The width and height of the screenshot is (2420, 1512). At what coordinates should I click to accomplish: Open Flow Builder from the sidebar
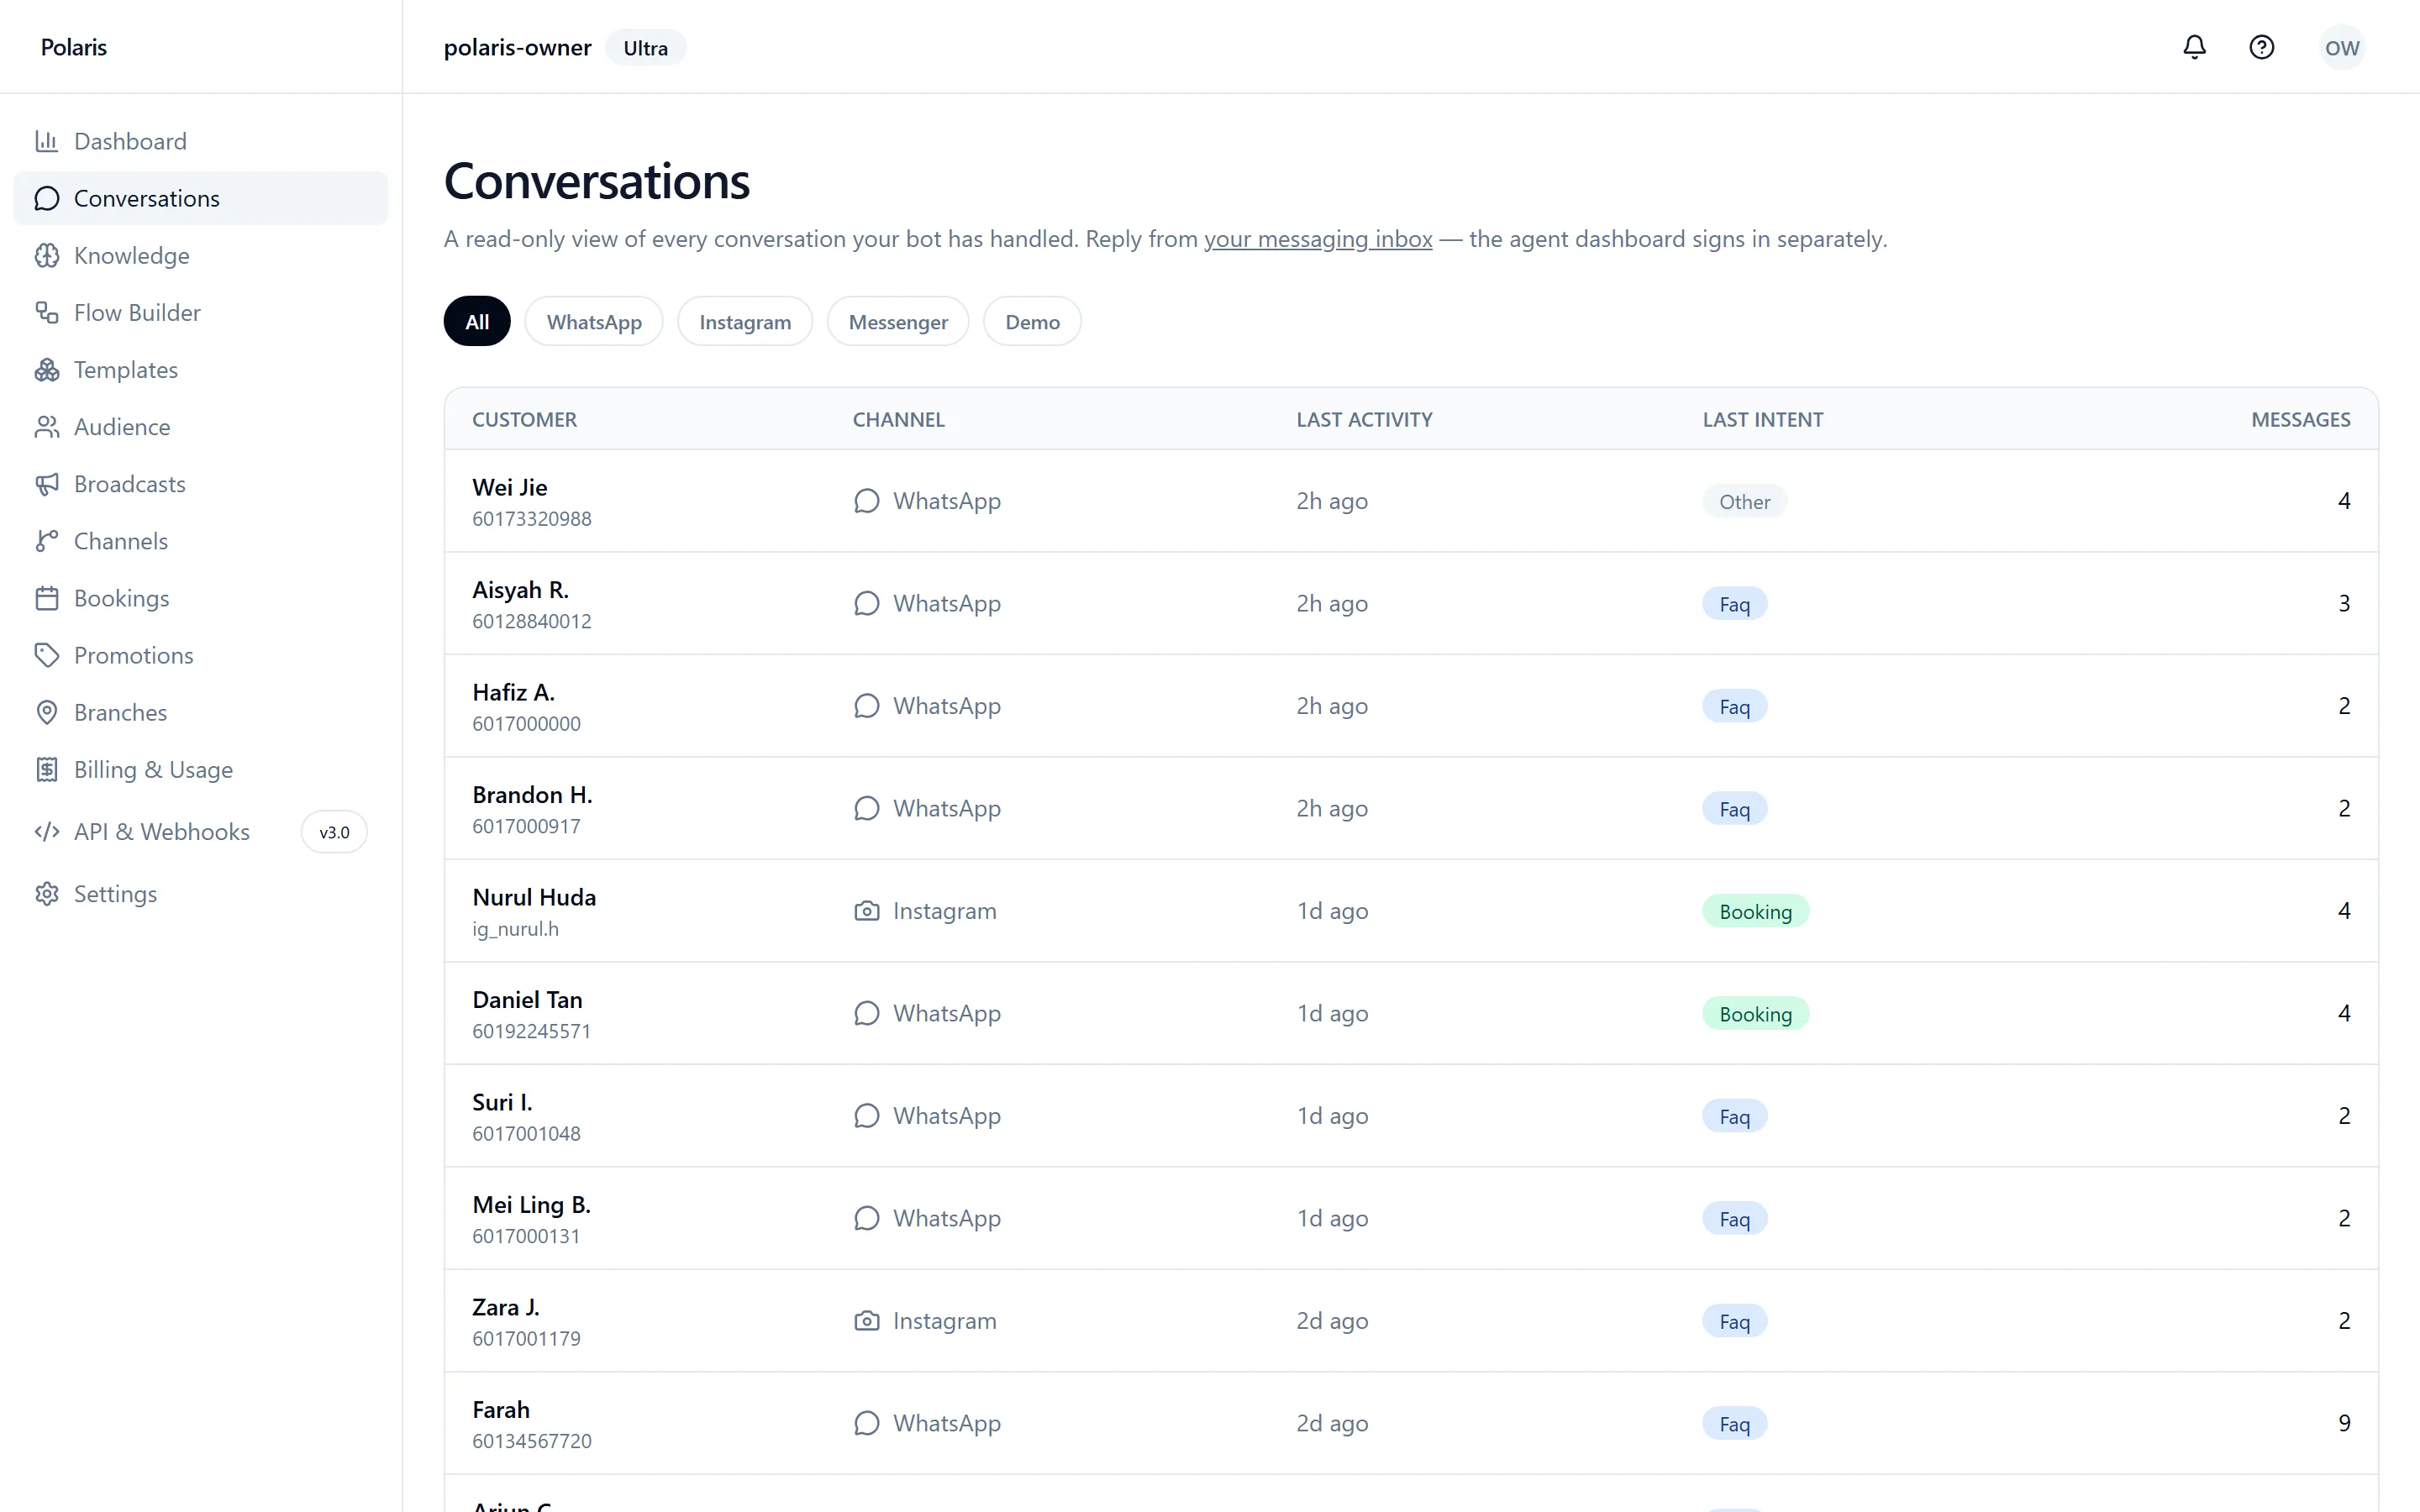click(200, 312)
